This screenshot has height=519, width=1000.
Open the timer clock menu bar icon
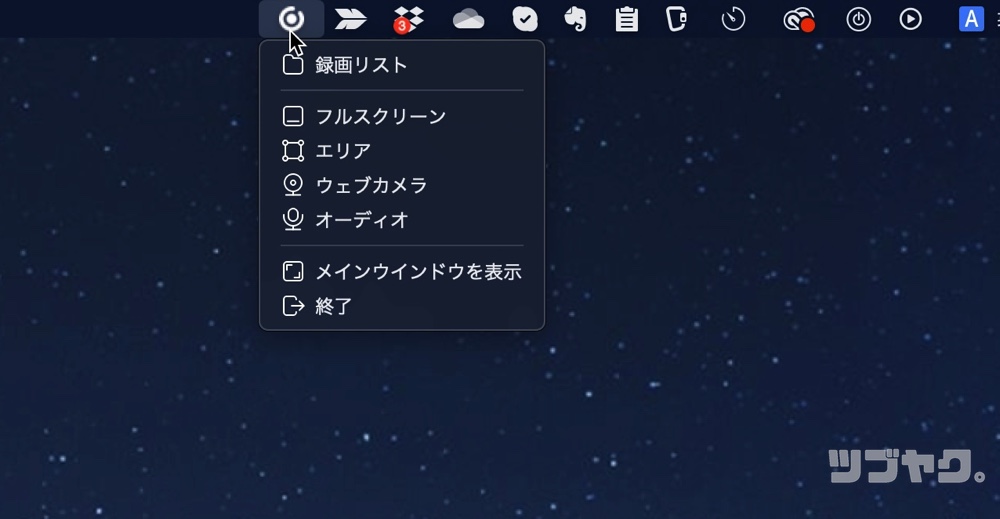coord(733,19)
